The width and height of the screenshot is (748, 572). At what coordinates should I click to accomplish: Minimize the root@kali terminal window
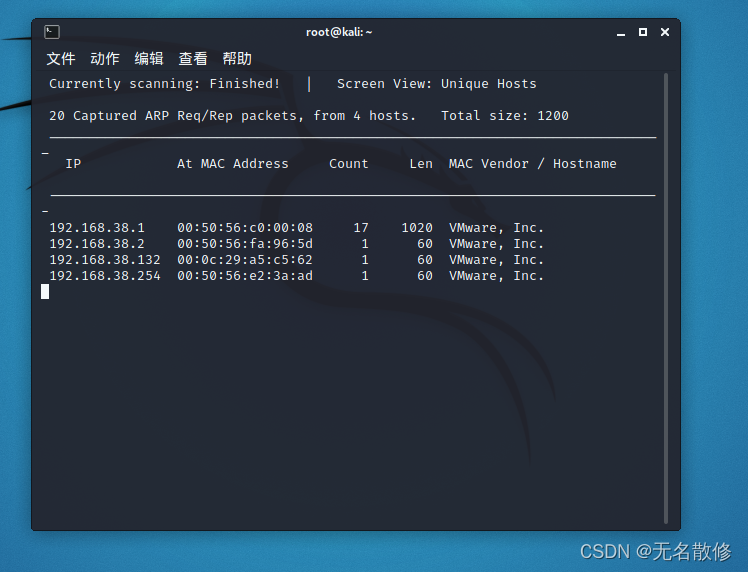[621, 32]
